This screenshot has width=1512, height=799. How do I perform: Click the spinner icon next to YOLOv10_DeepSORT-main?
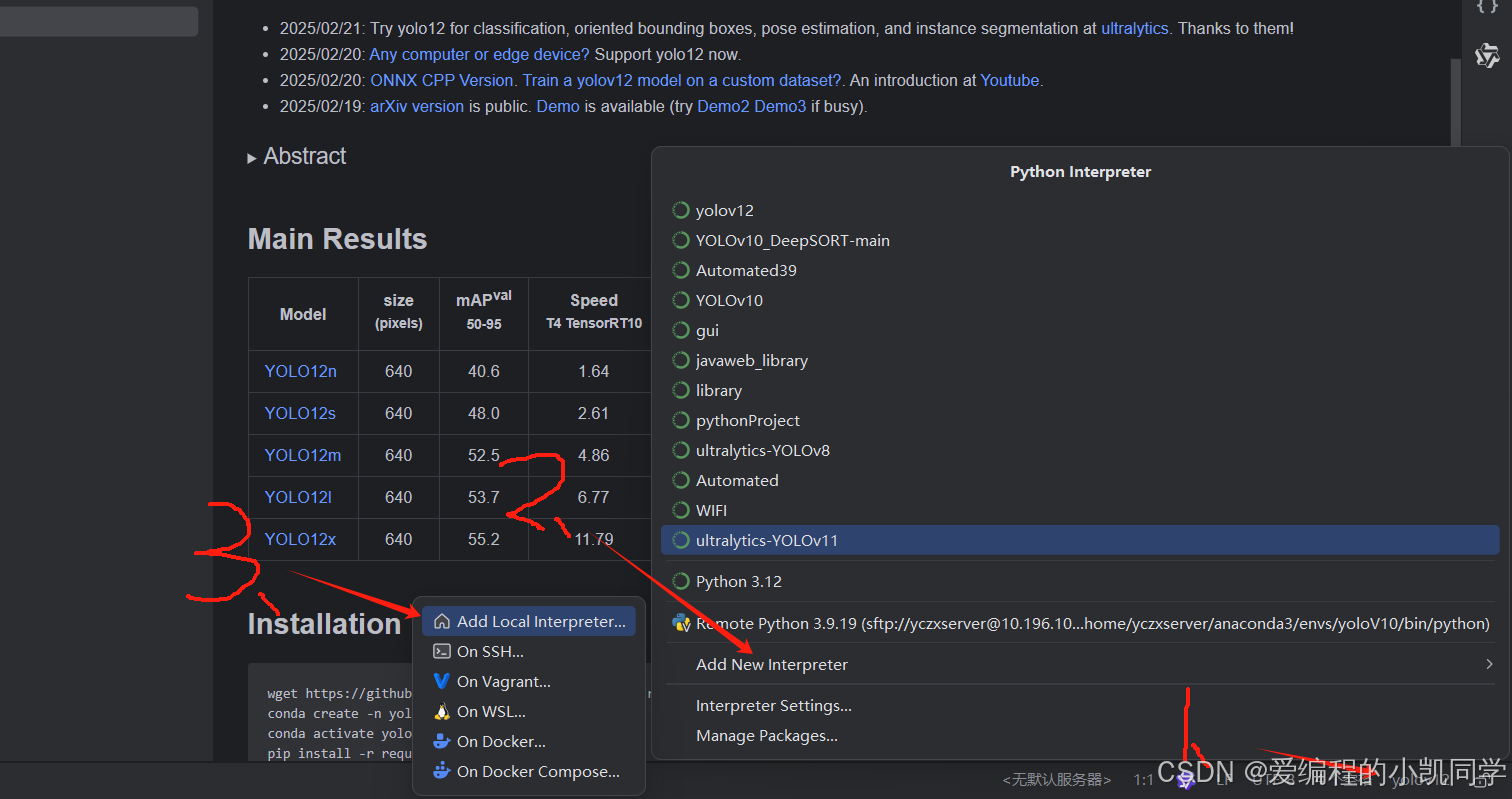click(x=681, y=240)
